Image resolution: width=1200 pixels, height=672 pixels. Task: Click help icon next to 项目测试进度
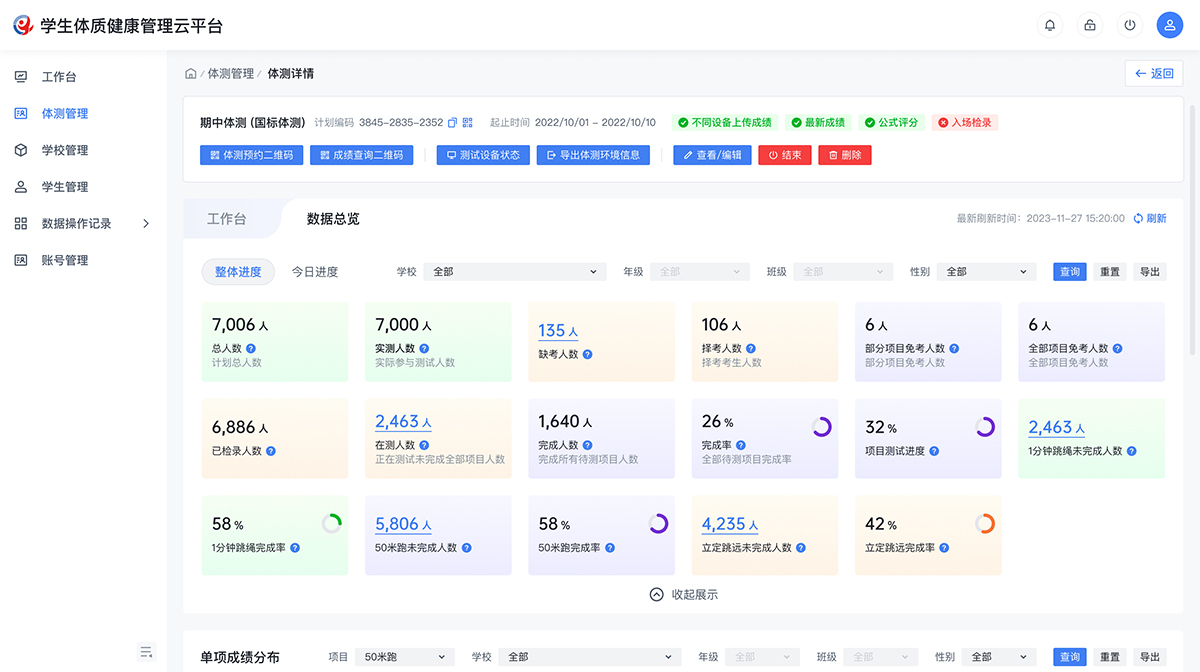point(934,451)
